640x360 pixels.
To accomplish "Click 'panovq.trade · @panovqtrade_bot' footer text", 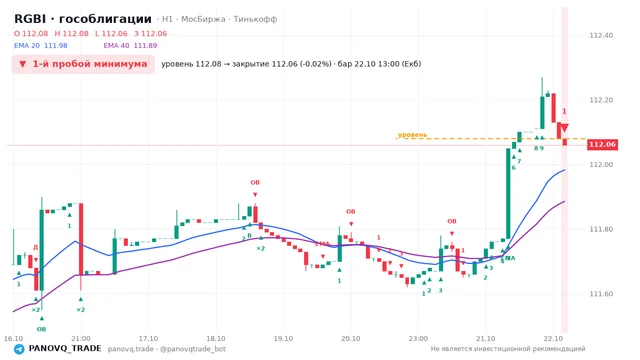I will pyautogui.click(x=167, y=349).
